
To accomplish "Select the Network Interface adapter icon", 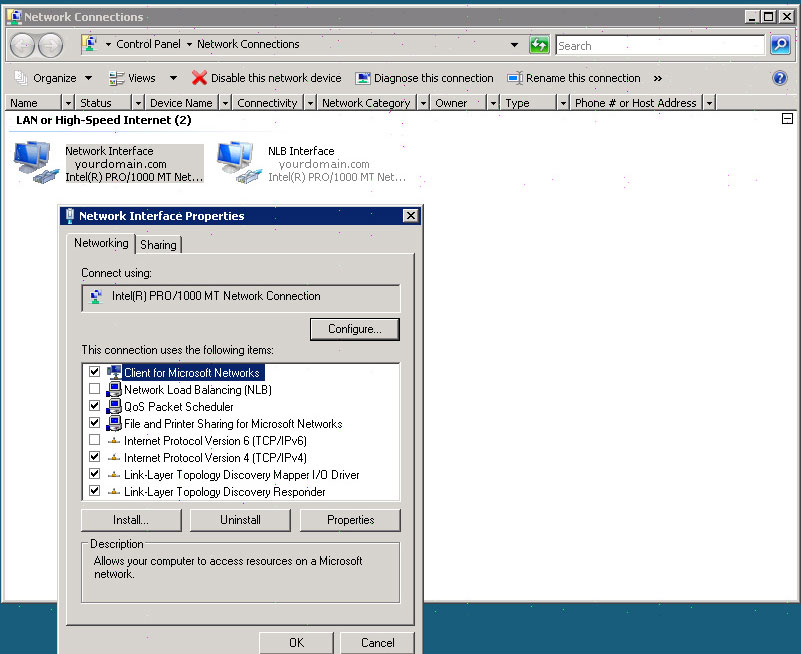I will click(x=36, y=162).
